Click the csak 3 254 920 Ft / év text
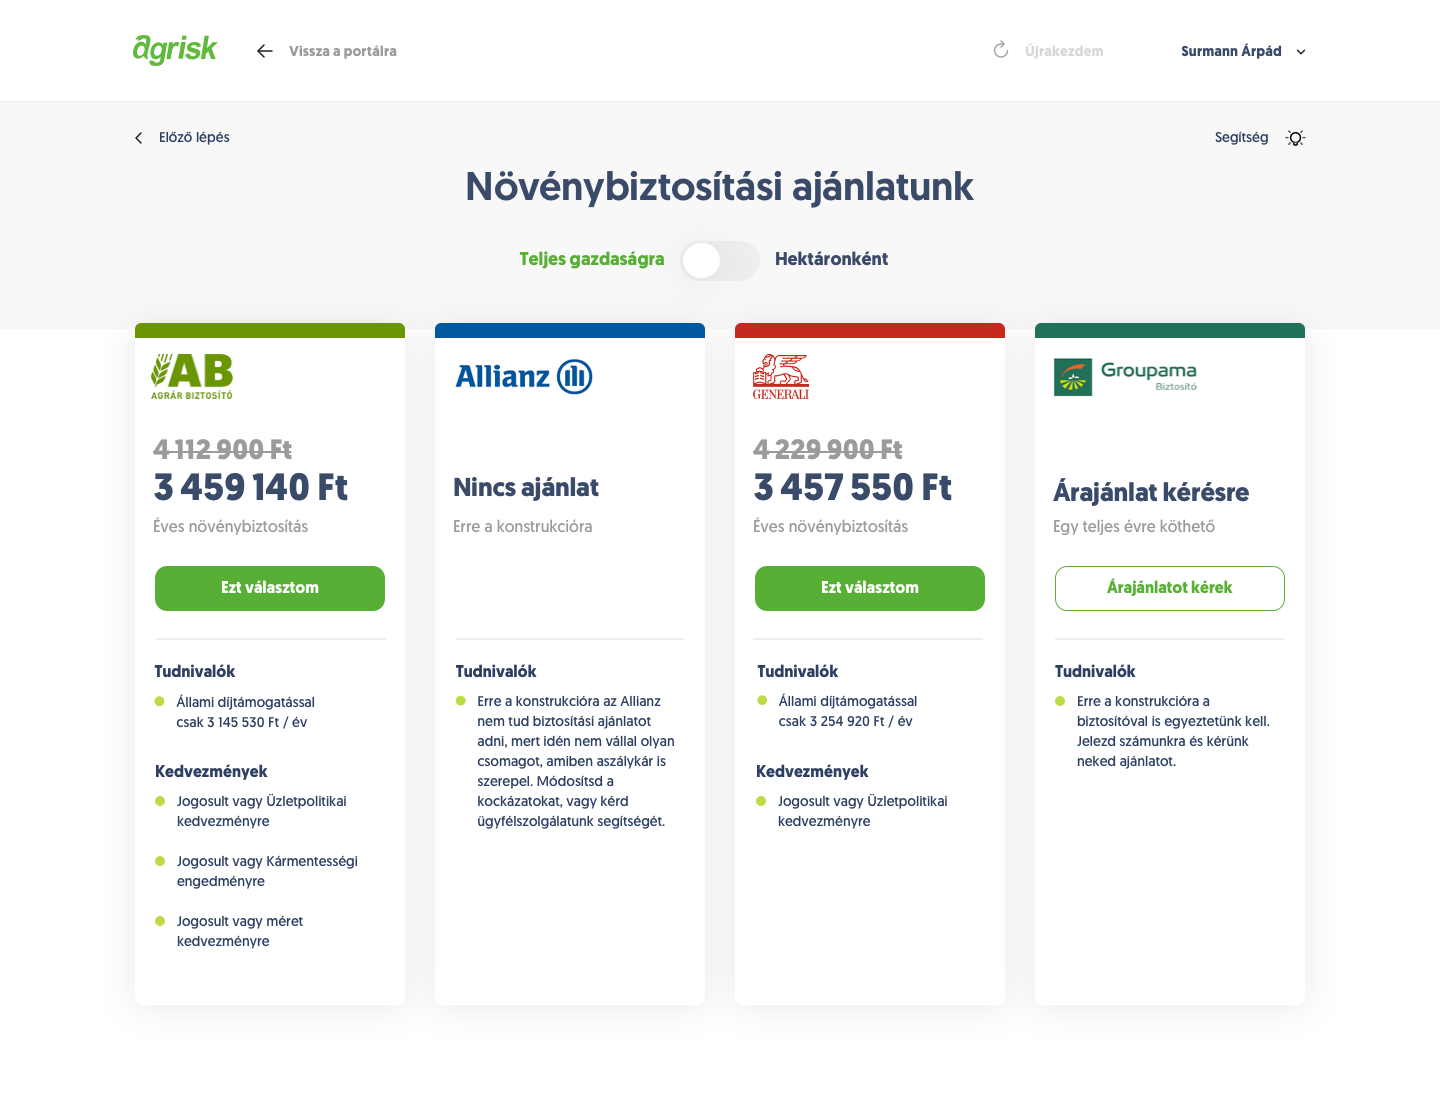Screen dimensions: 1440x1099 tap(846, 721)
